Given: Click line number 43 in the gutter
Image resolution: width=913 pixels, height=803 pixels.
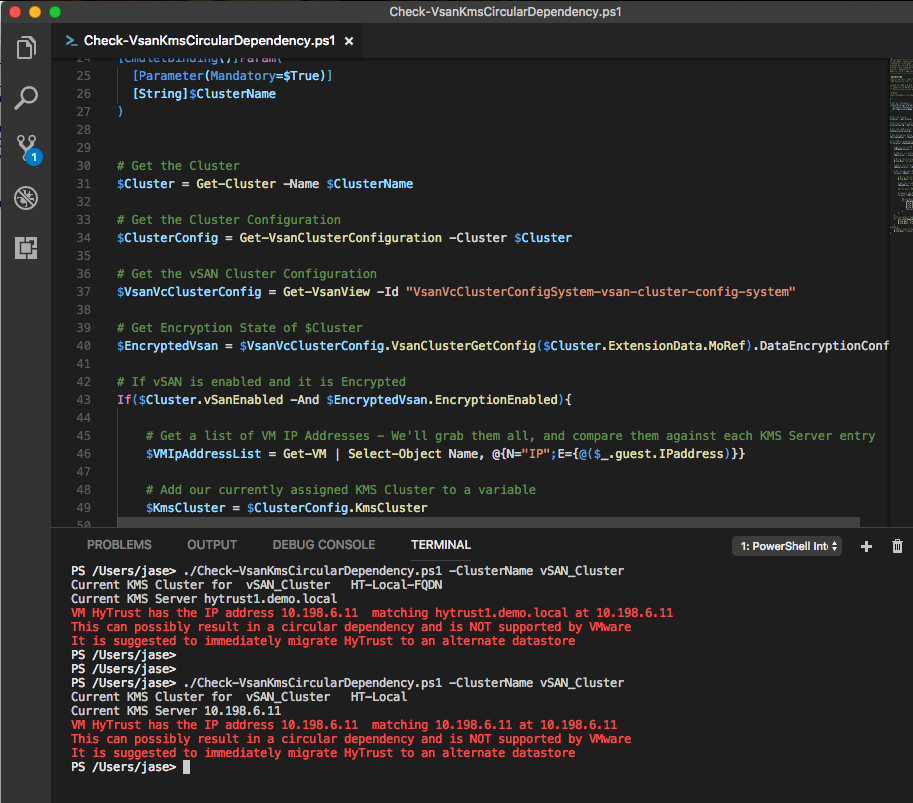Looking at the screenshot, I should (x=83, y=400).
